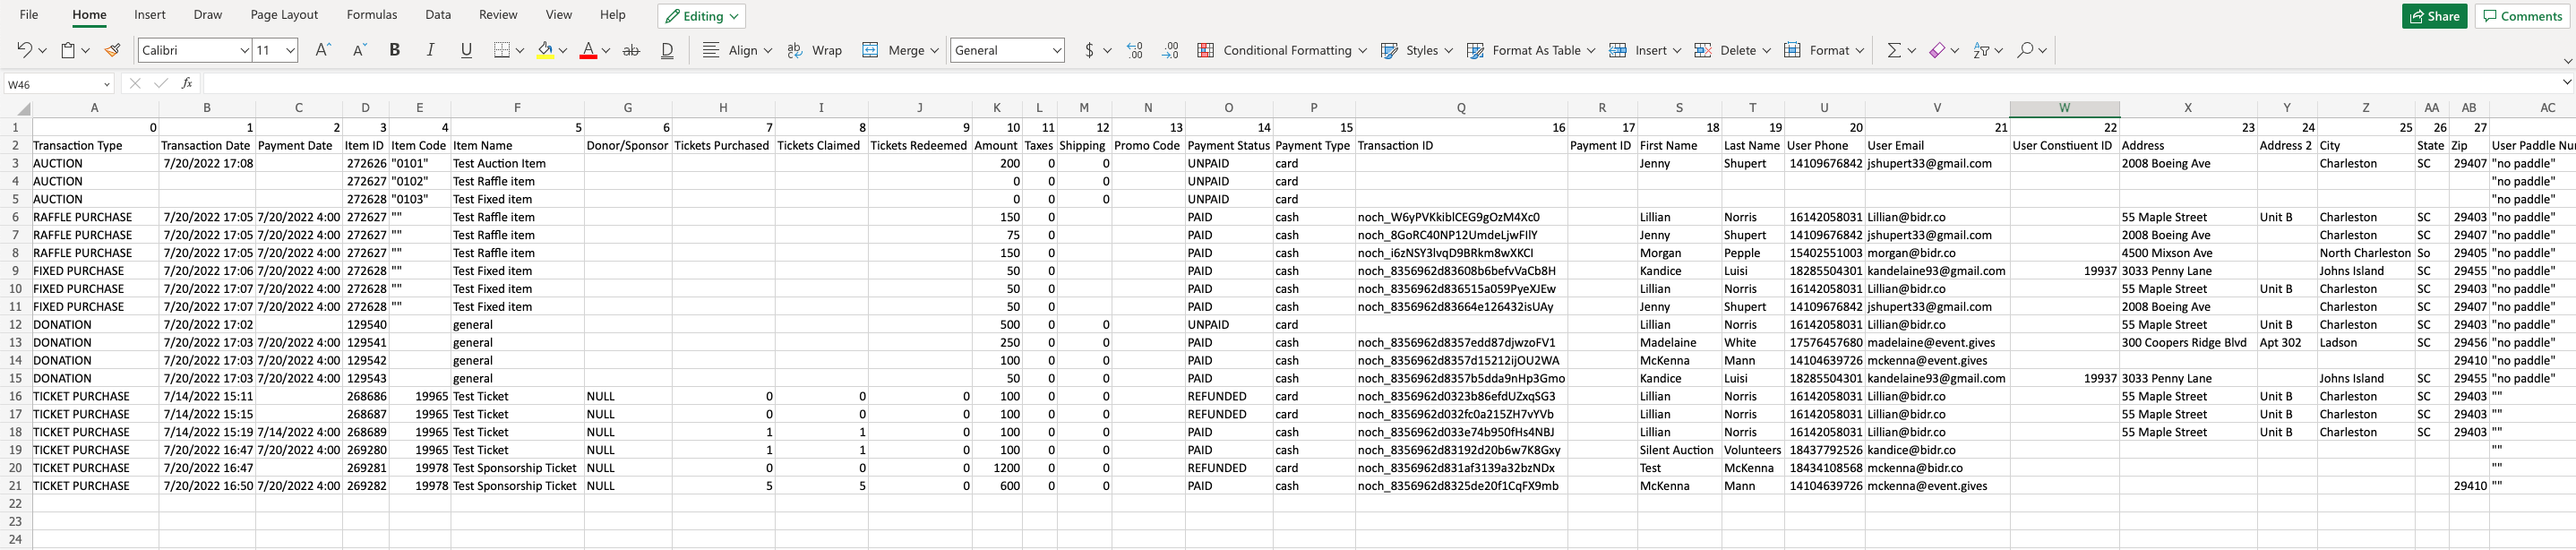This screenshot has width=2576, height=550.
Task: Toggle Underline formatting
Action: pyautogui.click(x=466, y=50)
